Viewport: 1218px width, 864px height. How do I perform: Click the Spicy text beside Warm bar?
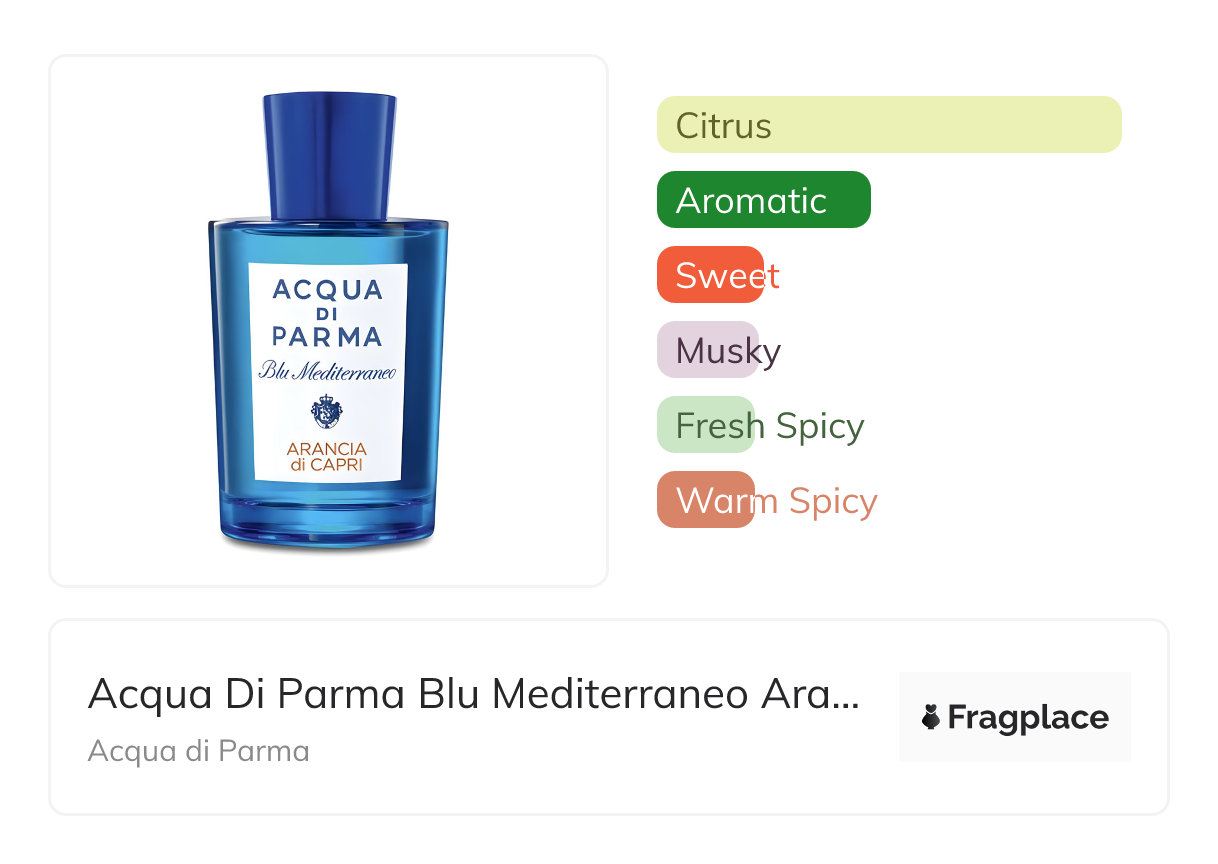pos(832,502)
